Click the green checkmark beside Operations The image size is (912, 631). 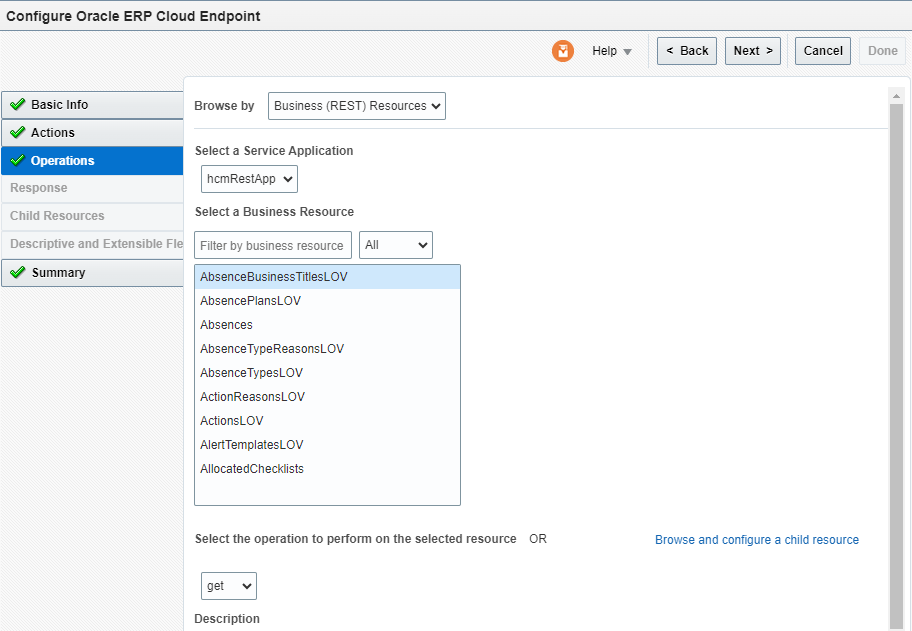tap(17, 160)
